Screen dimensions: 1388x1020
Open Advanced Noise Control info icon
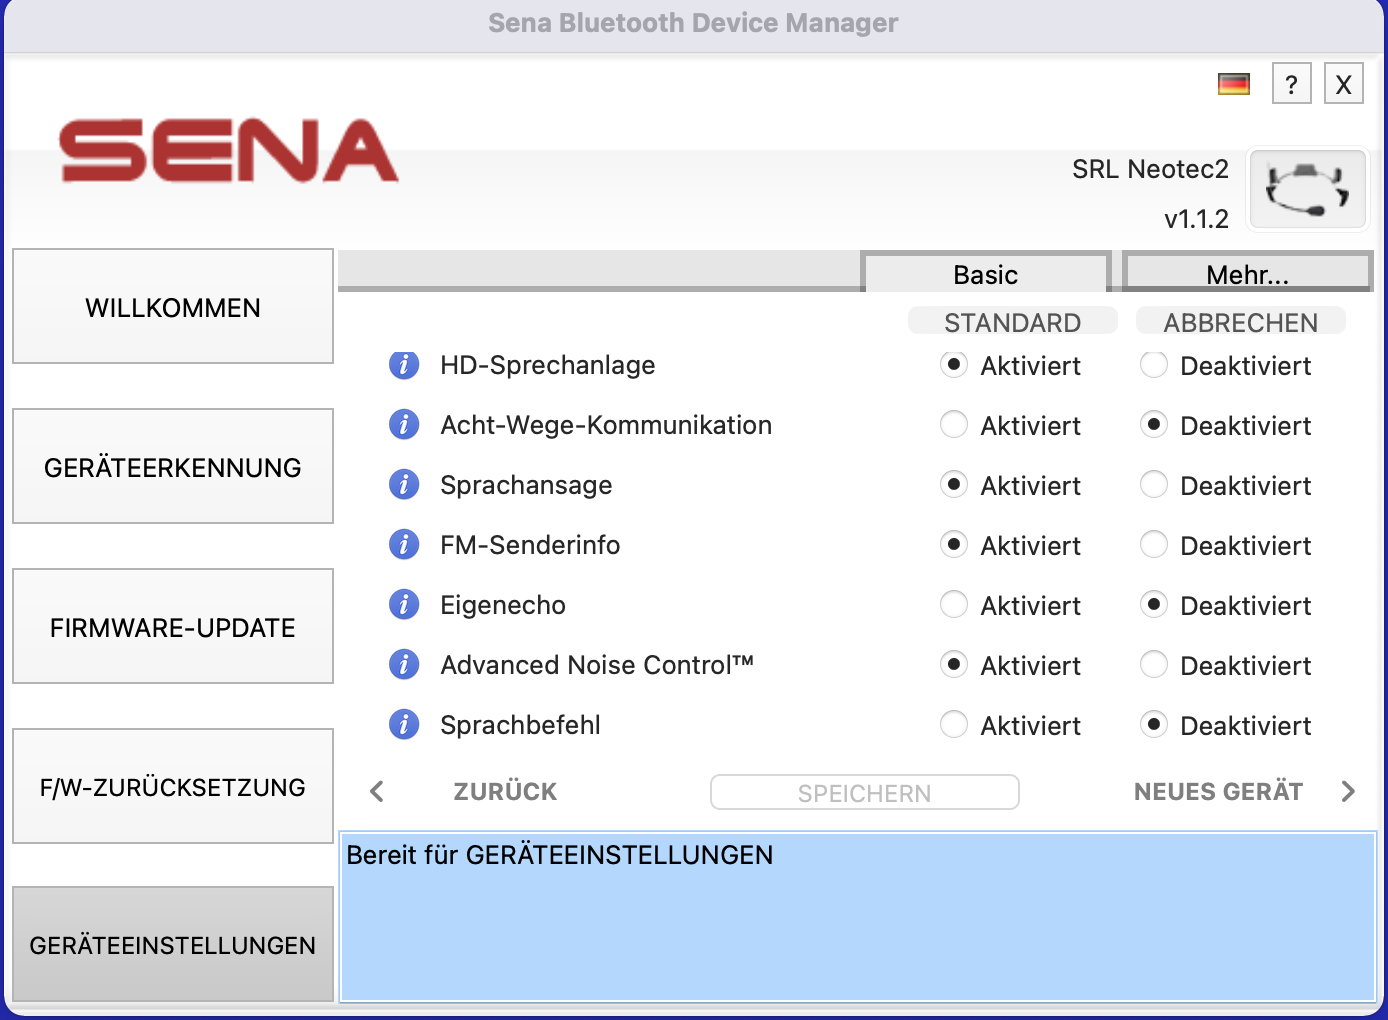tap(404, 665)
